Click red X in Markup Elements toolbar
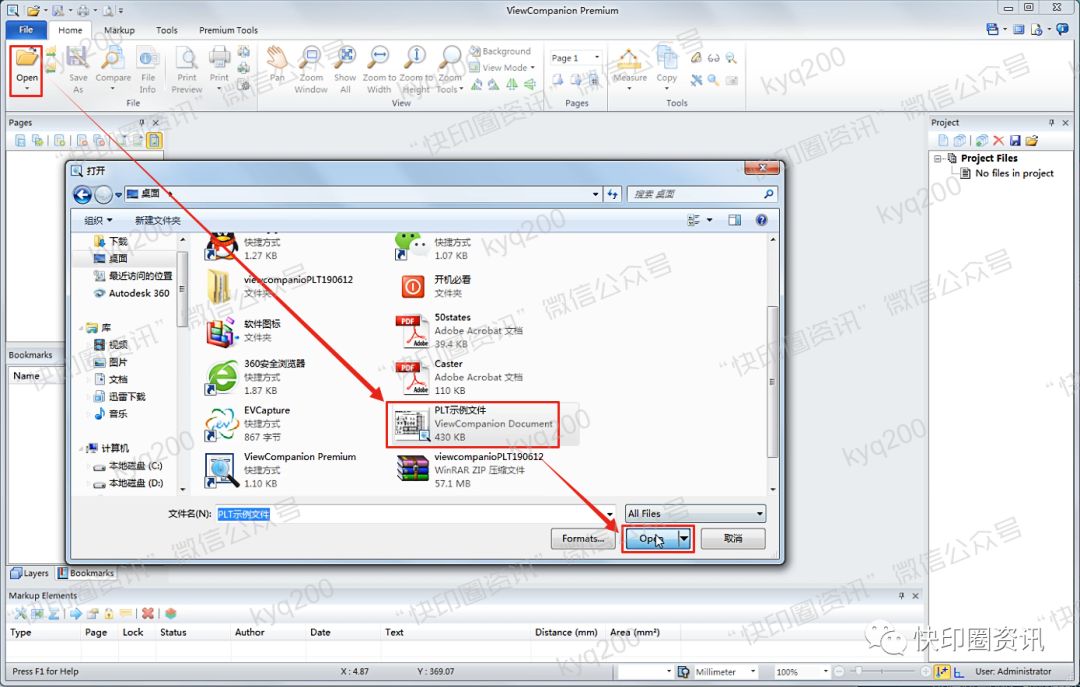The height and width of the screenshot is (687, 1080). click(147, 613)
